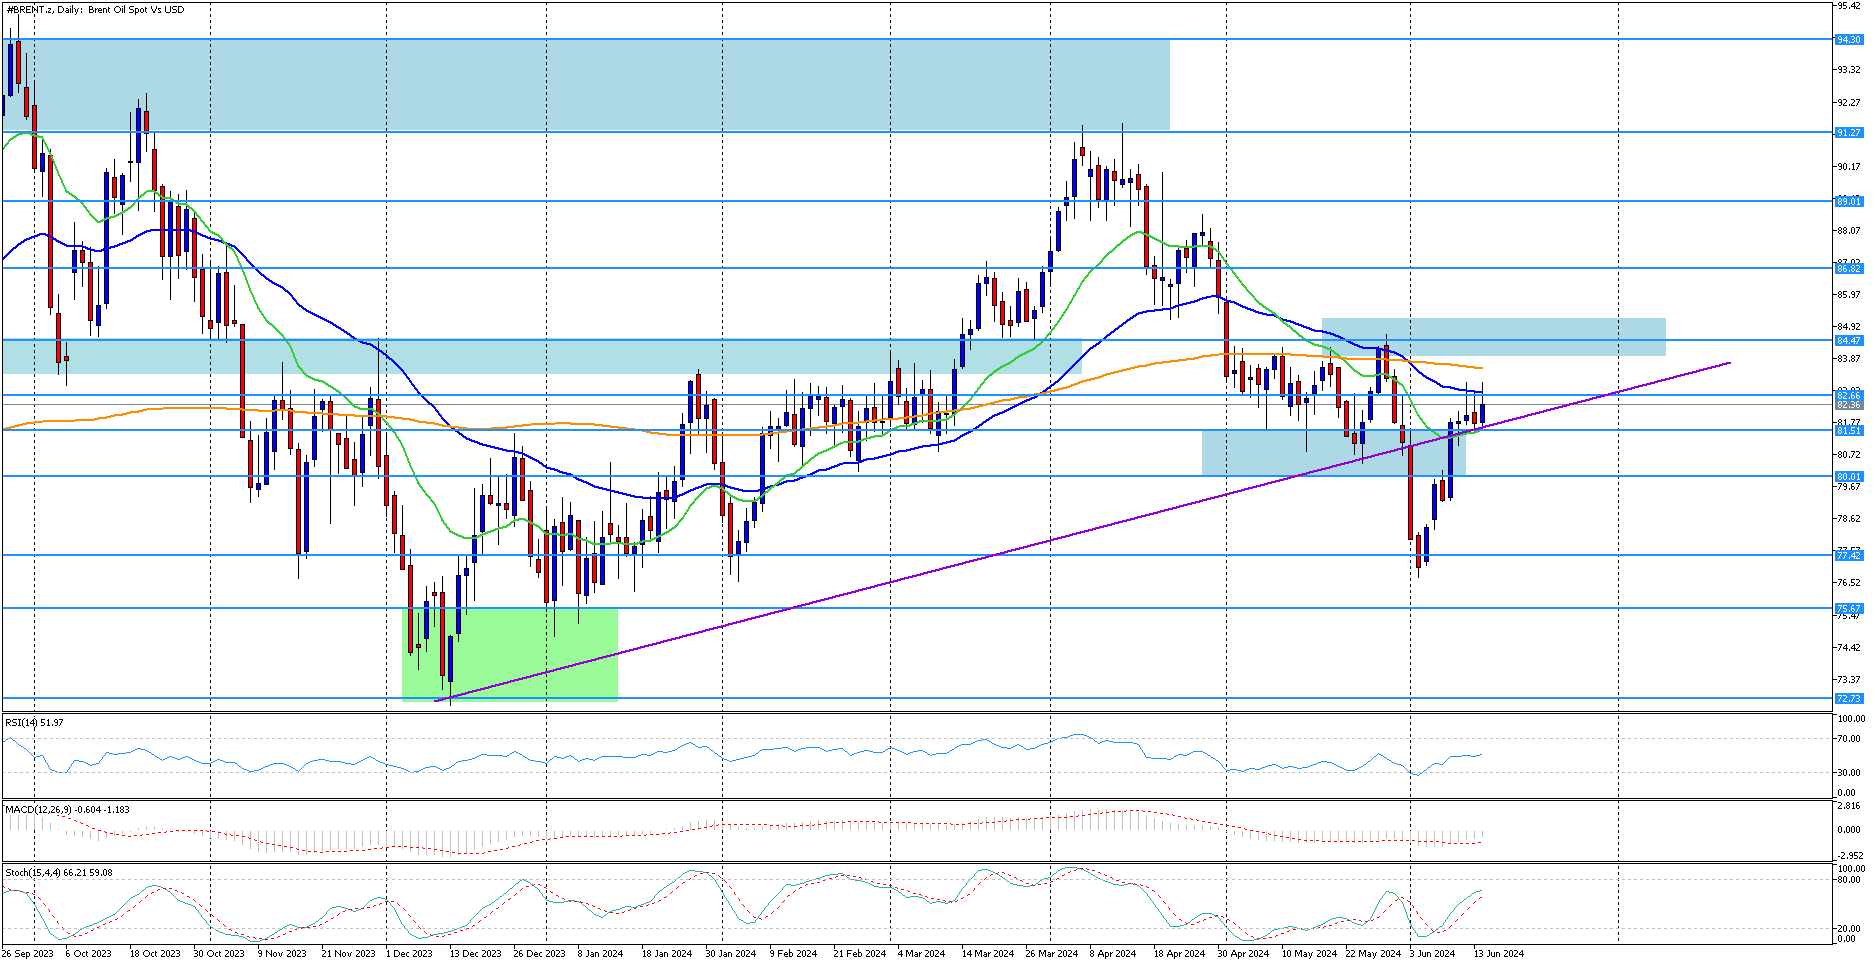Select the 81.51 horizontal level price tag
This screenshot has width=1875, height=965.
[1849, 430]
